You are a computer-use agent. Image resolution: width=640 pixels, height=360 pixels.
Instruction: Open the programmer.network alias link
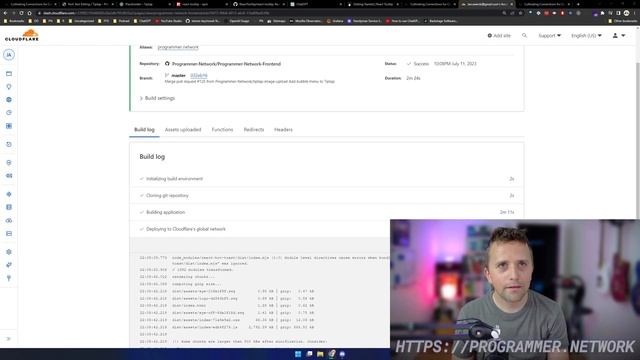[178, 47]
